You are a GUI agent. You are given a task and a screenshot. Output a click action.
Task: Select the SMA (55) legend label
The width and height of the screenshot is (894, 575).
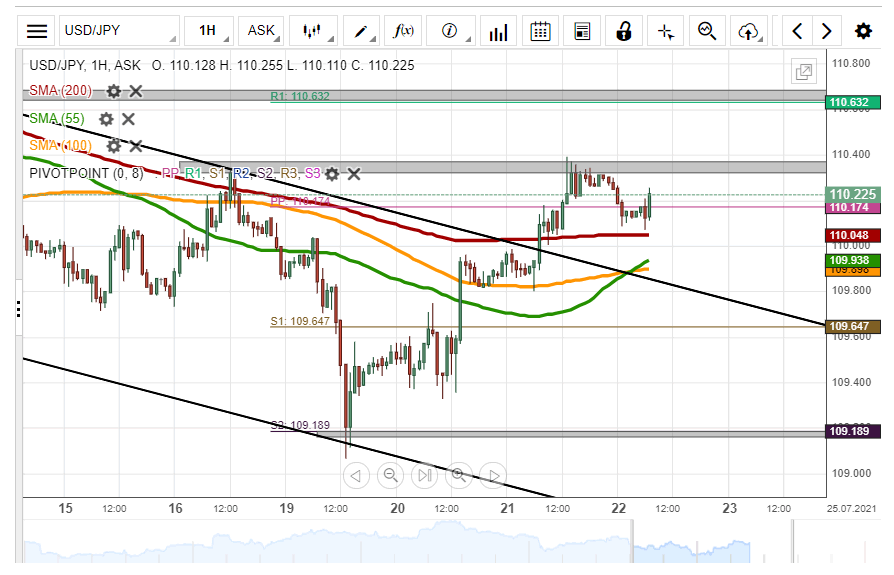56,119
